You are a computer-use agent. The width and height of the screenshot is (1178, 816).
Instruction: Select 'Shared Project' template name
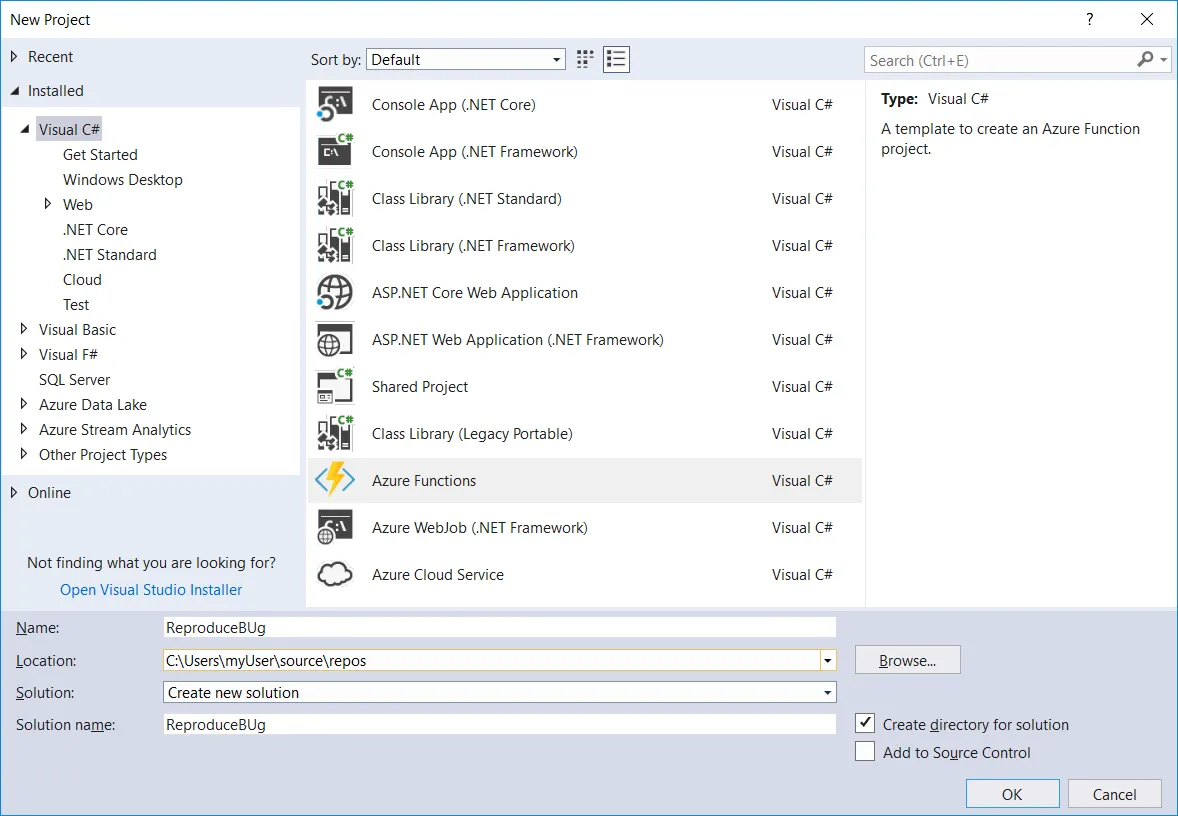tap(420, 387)
